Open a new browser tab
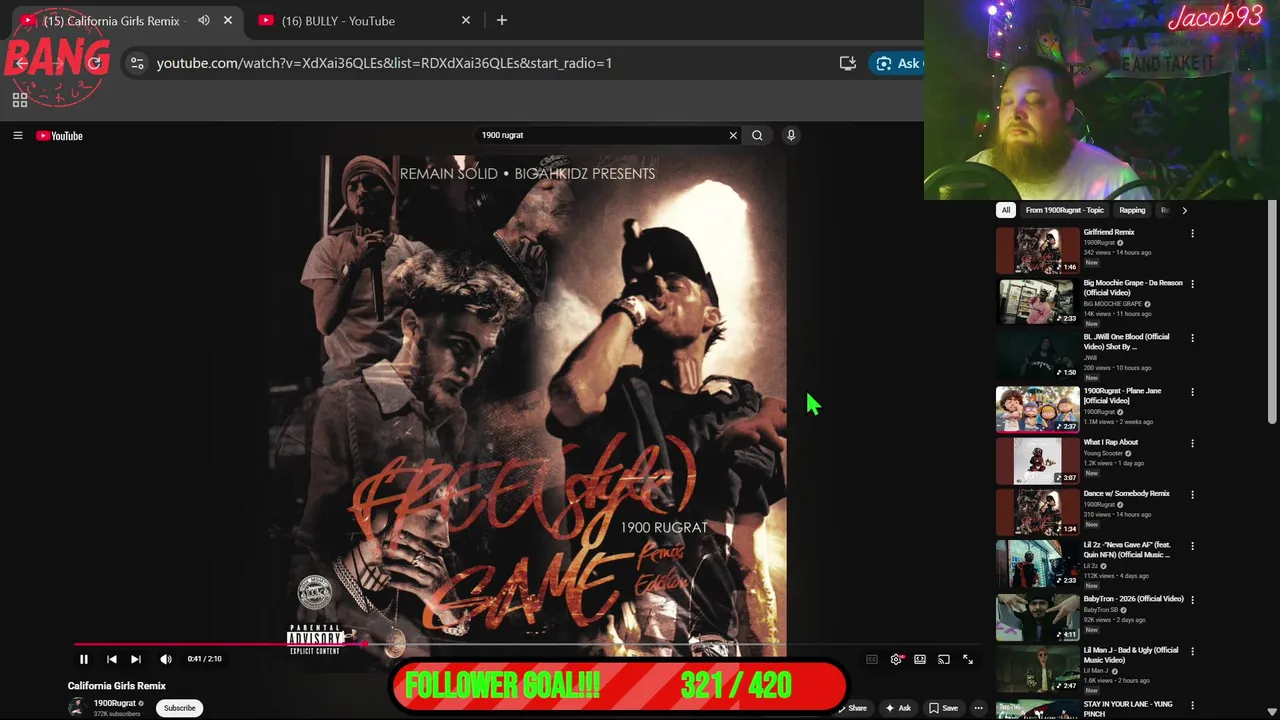This screenshot has width=1280, height=720. click(x=502, y=20)
